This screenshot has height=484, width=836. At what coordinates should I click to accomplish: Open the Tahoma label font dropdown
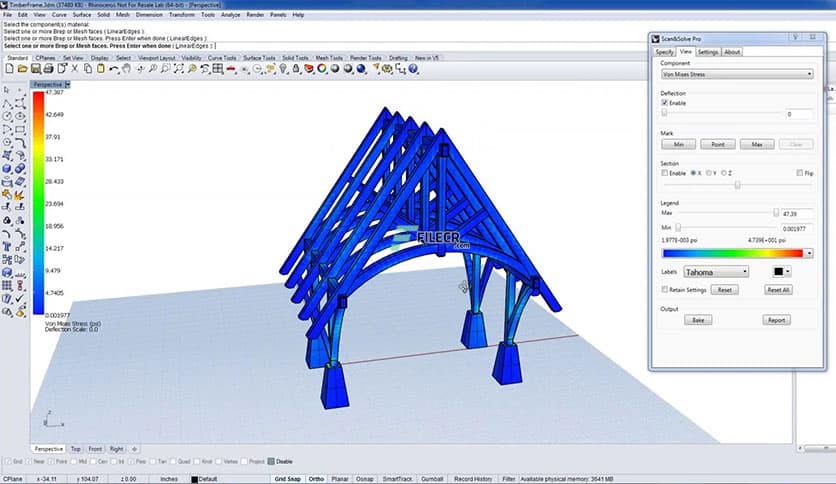[x=716, y=271]
